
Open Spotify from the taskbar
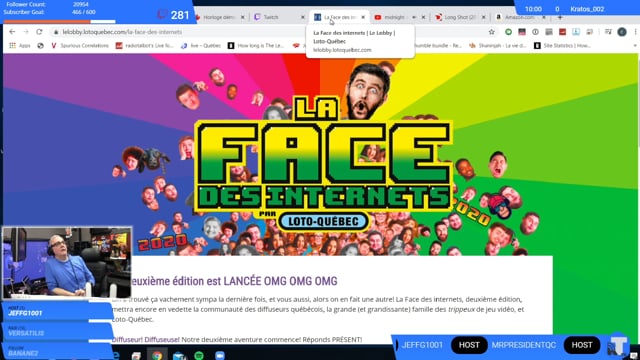pyautogui.click(x=199, y=355)
